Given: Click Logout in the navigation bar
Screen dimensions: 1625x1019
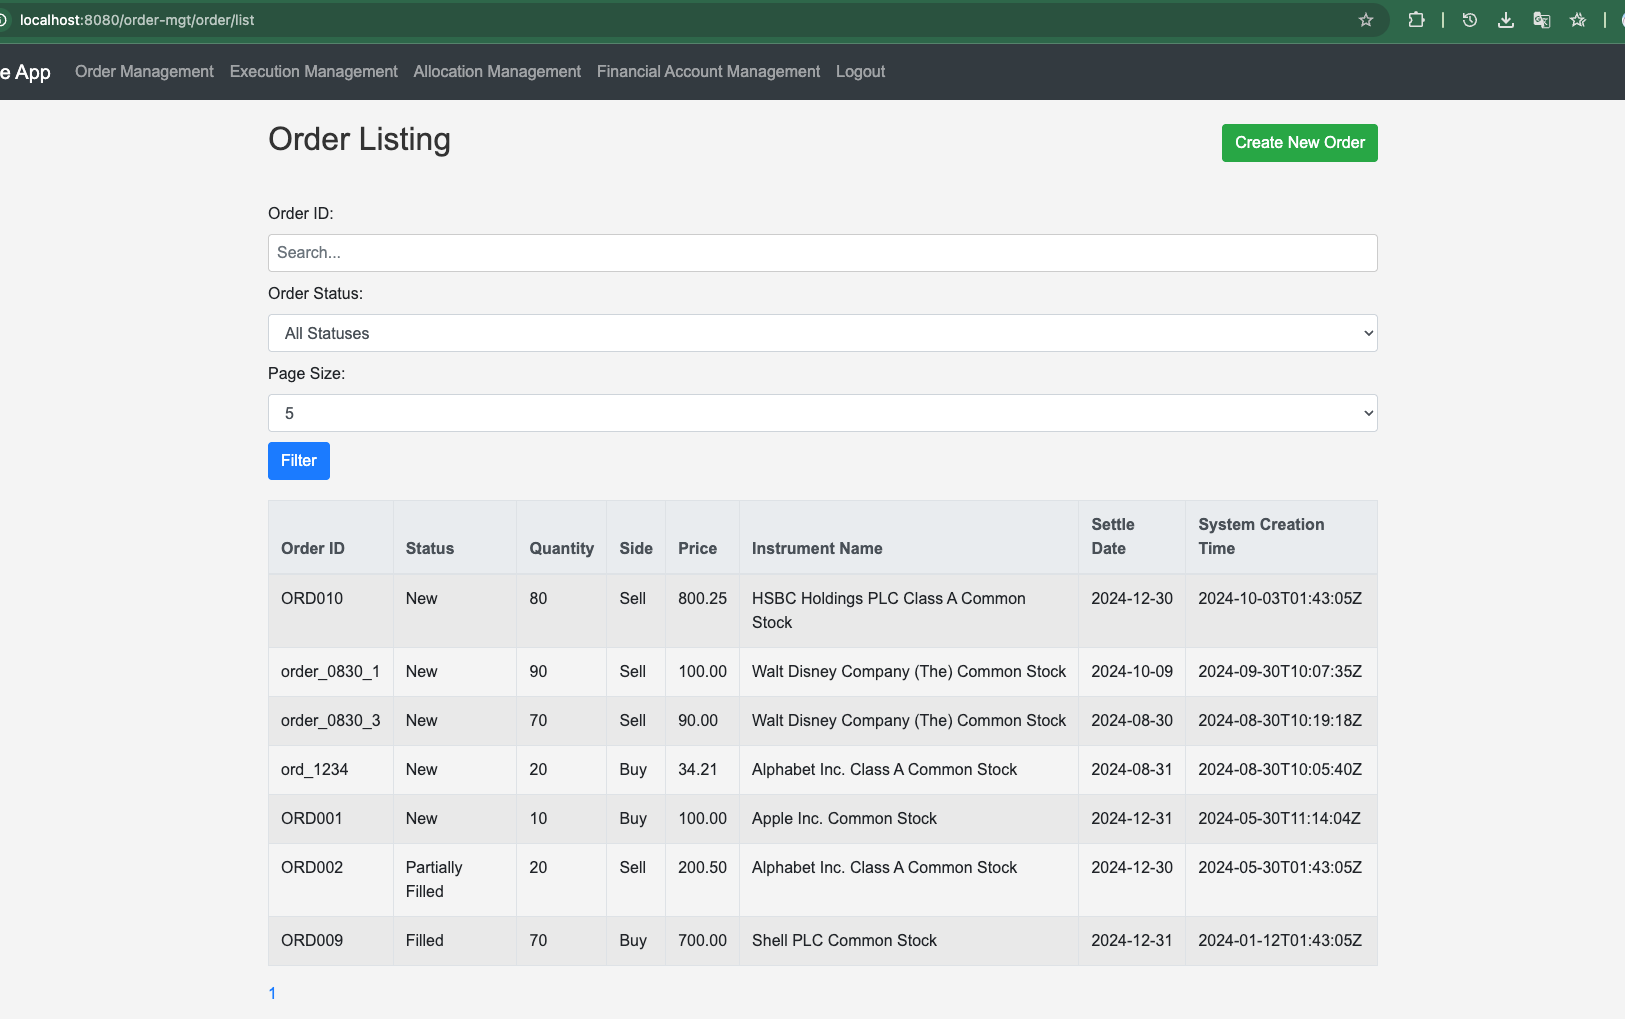Looking at the screenshot, I should (x=860, y=72).
